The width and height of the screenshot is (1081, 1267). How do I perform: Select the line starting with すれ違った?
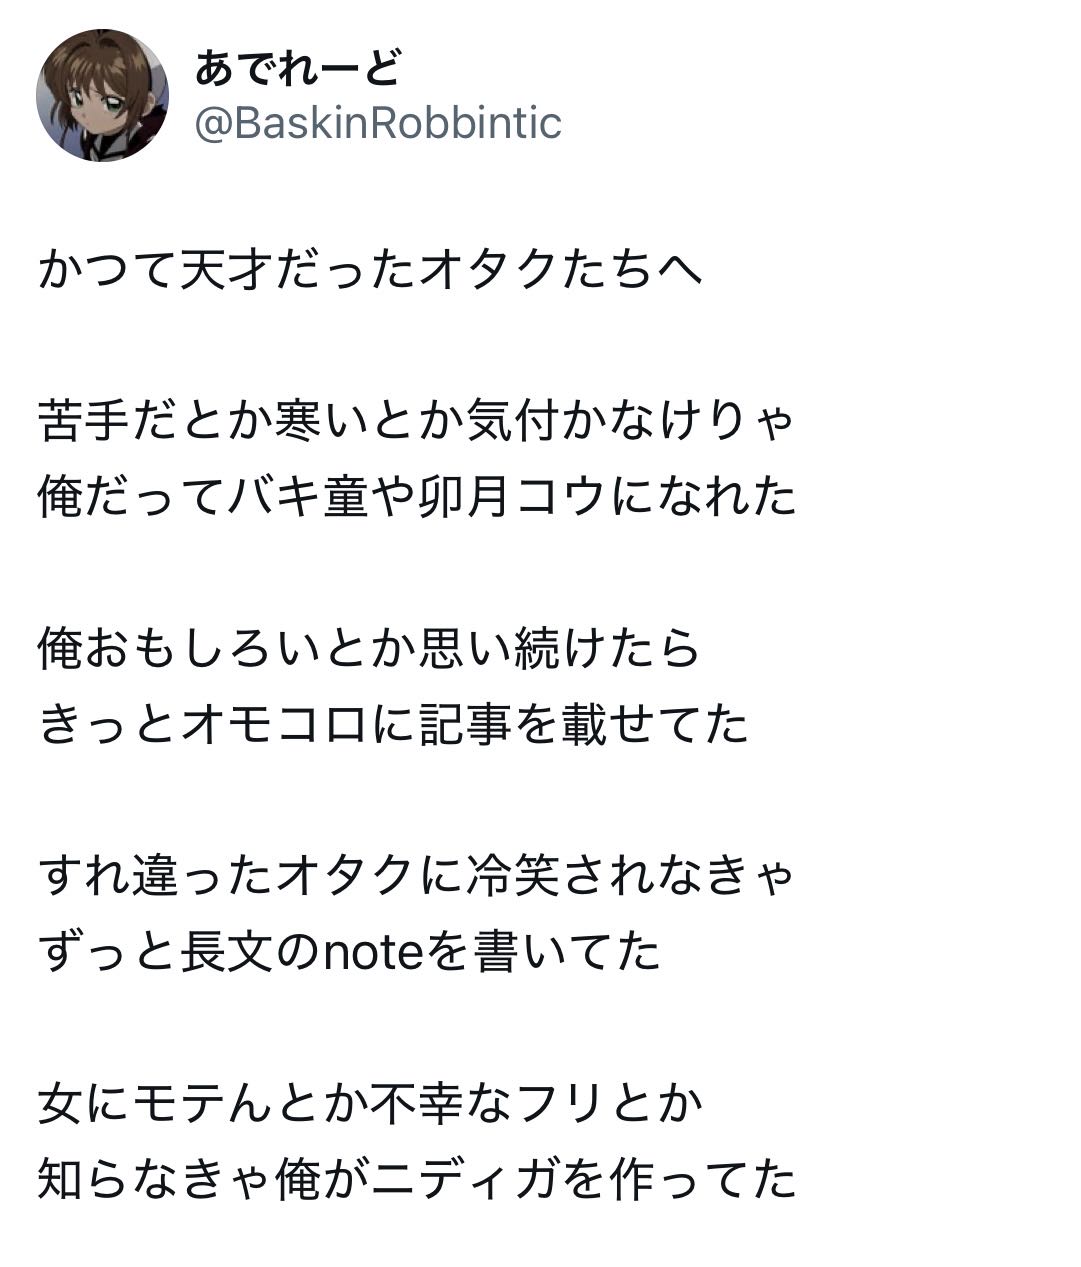(416, 876)
